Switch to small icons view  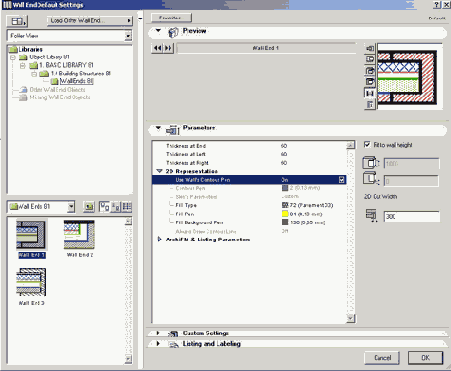[x=115, y=207]
